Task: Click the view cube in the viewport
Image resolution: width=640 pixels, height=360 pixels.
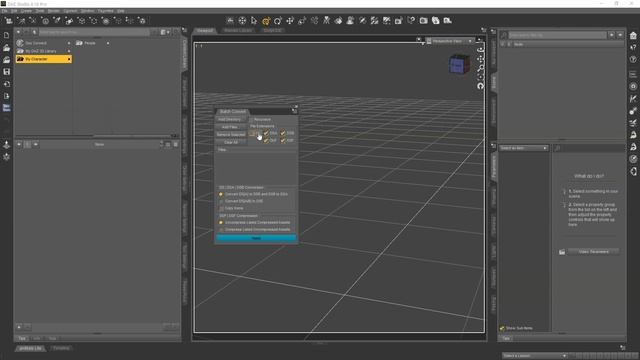Action: 459,64
